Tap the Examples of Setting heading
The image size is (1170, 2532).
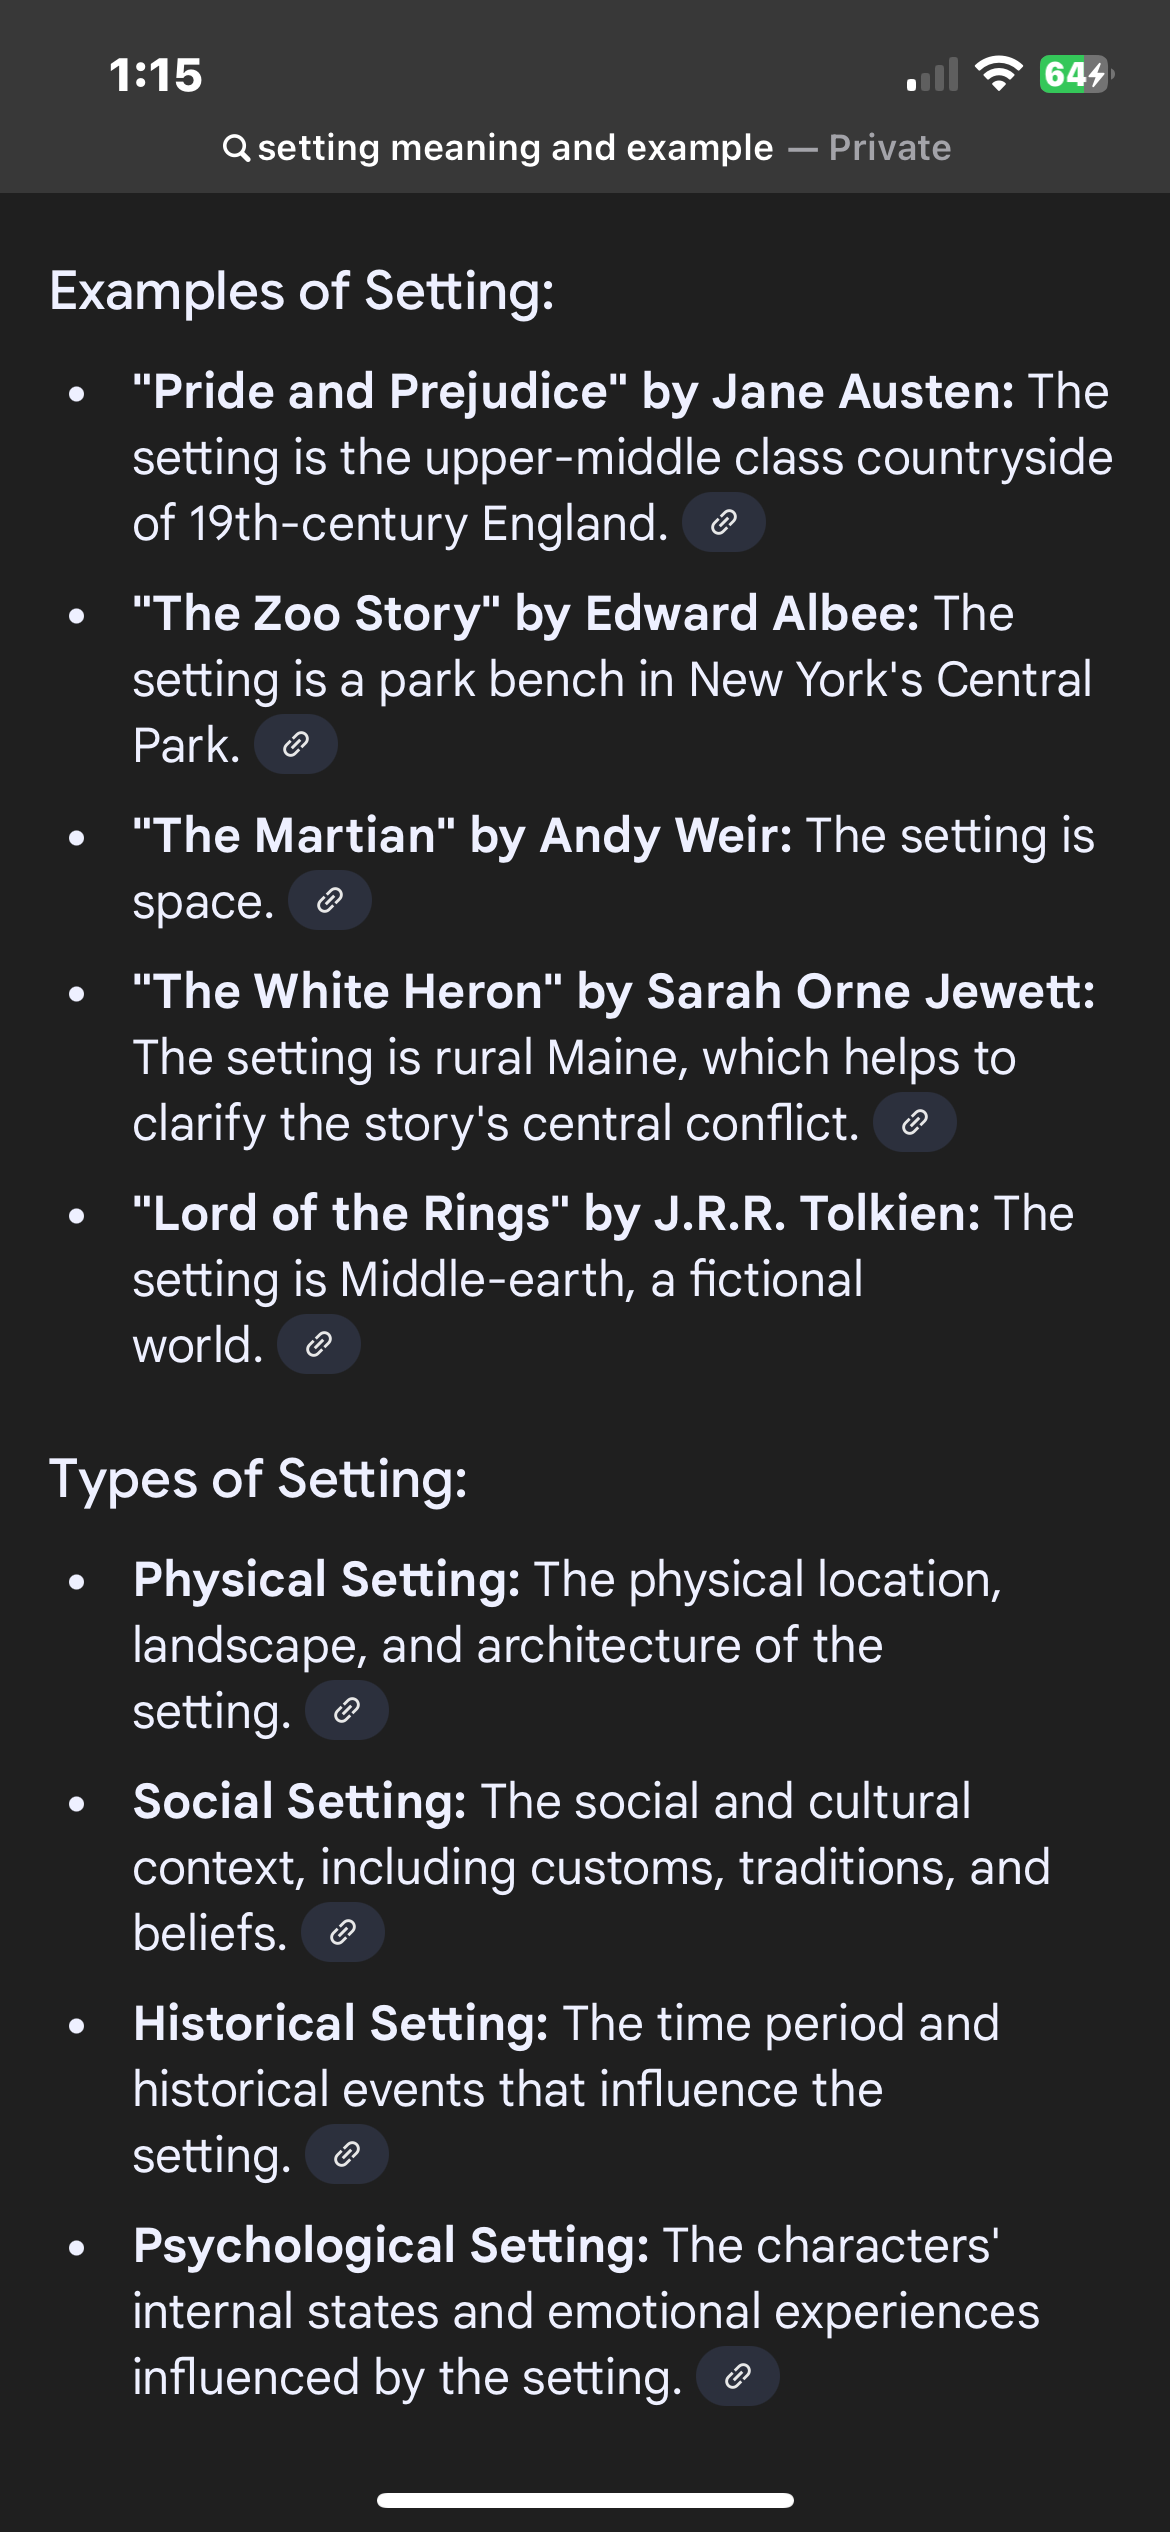[x=302, y=291]
